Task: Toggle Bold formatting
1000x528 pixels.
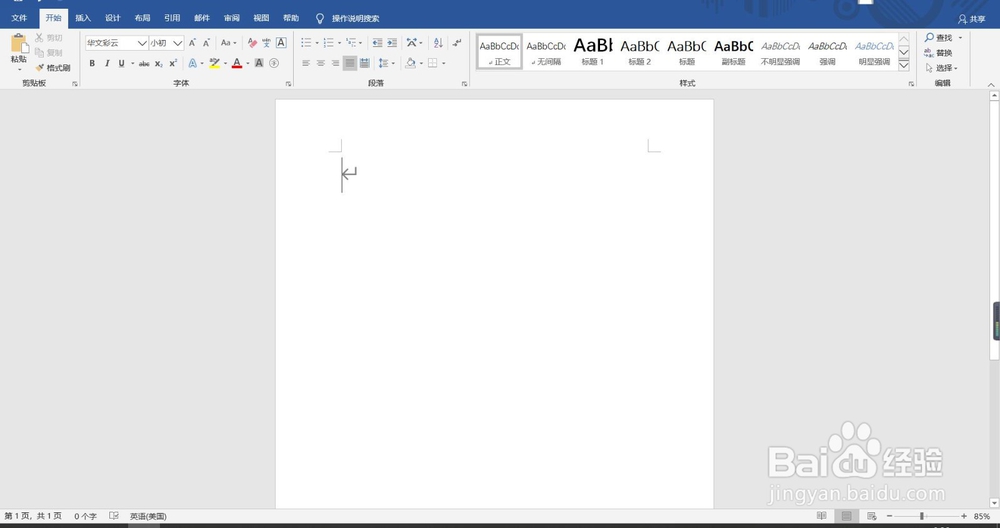Action: [92, 63]
